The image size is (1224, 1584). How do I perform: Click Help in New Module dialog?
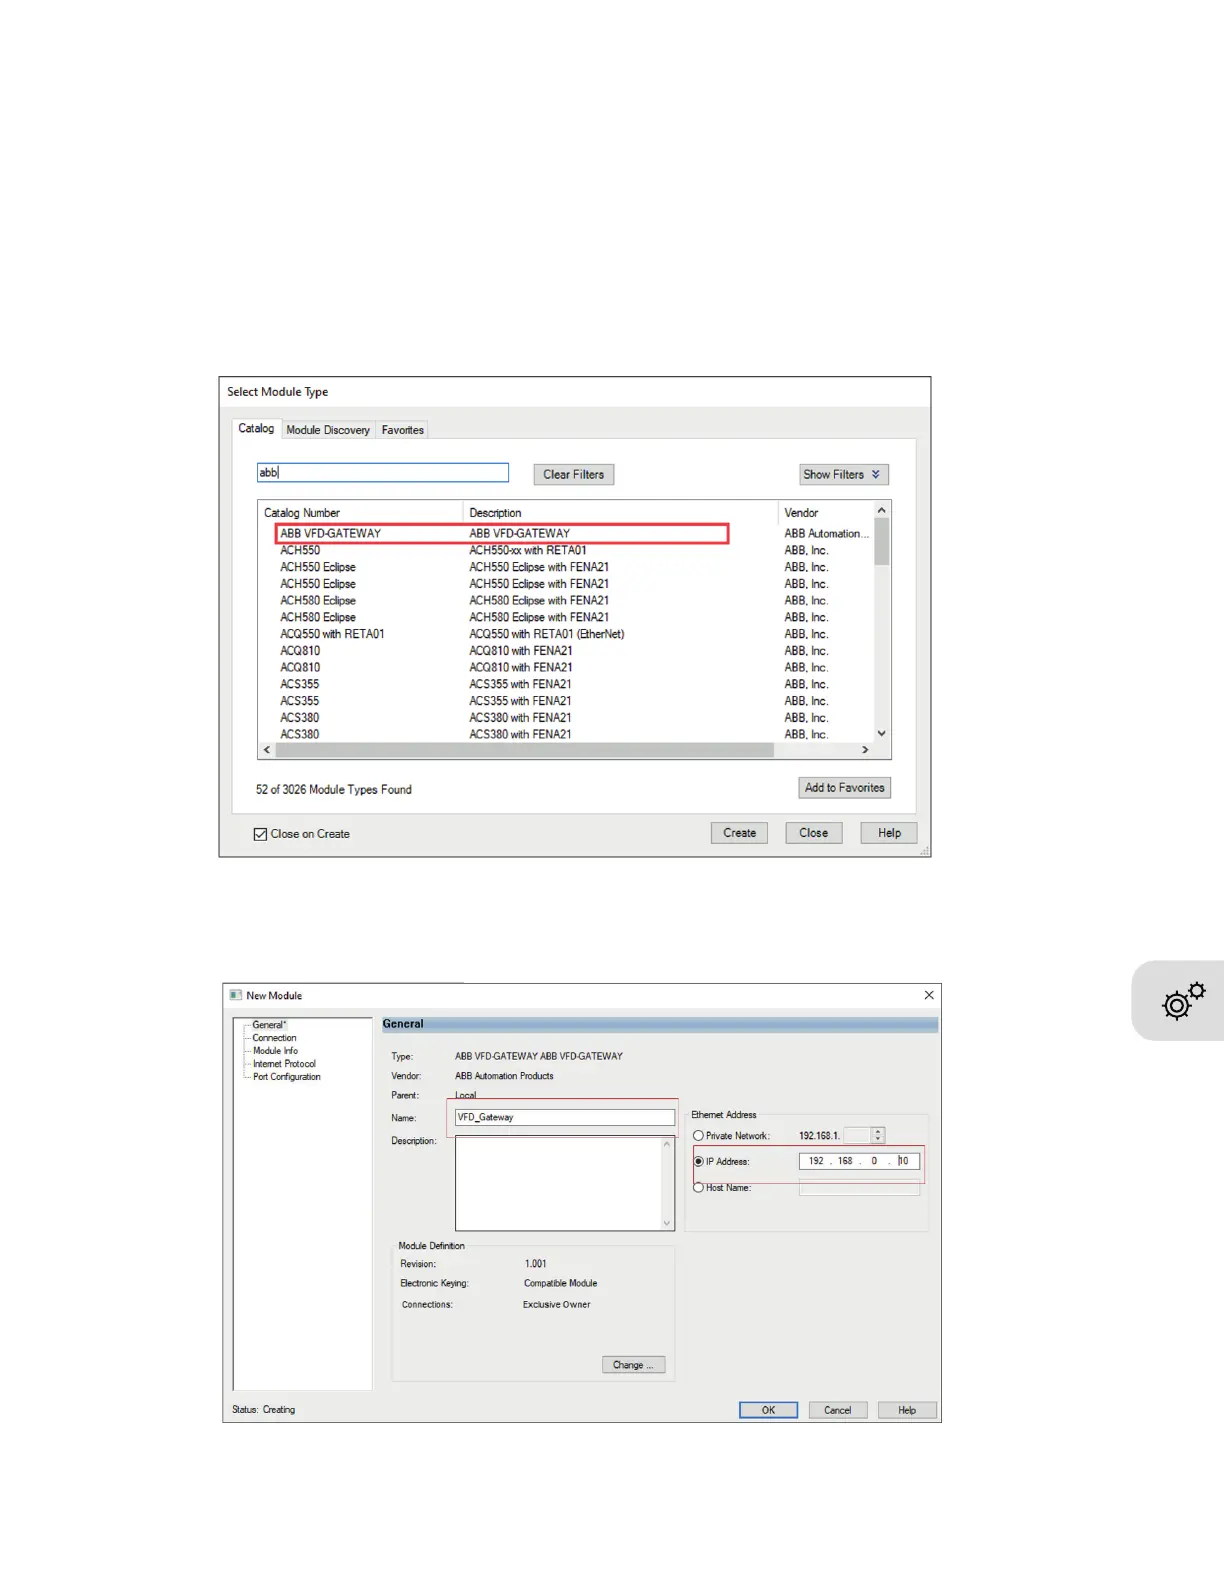(x=907, y=1410)
